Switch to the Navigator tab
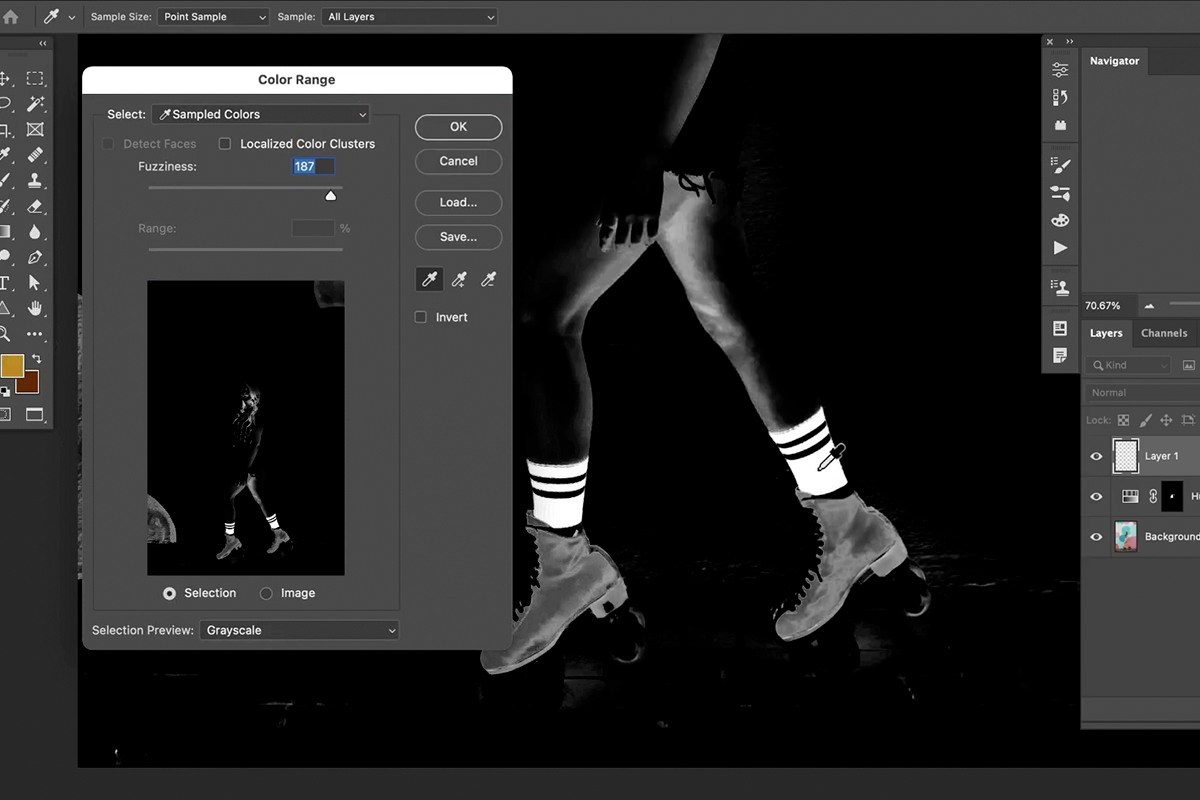 [x=1114, y=61]
